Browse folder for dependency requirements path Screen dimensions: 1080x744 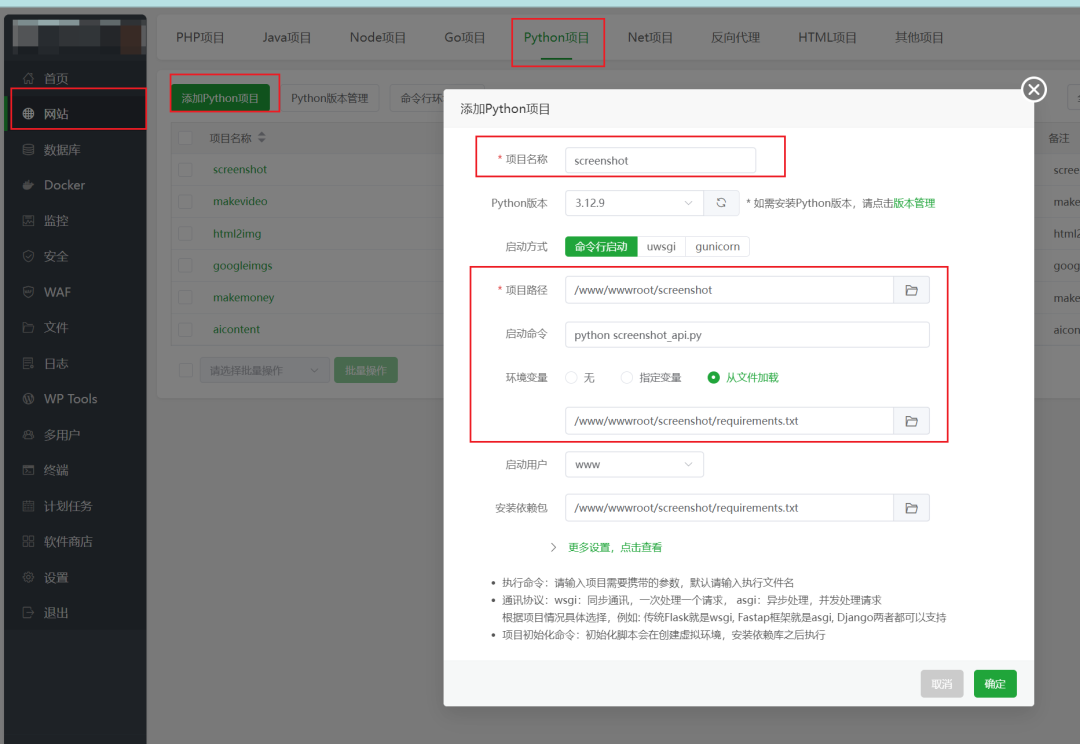911,508
